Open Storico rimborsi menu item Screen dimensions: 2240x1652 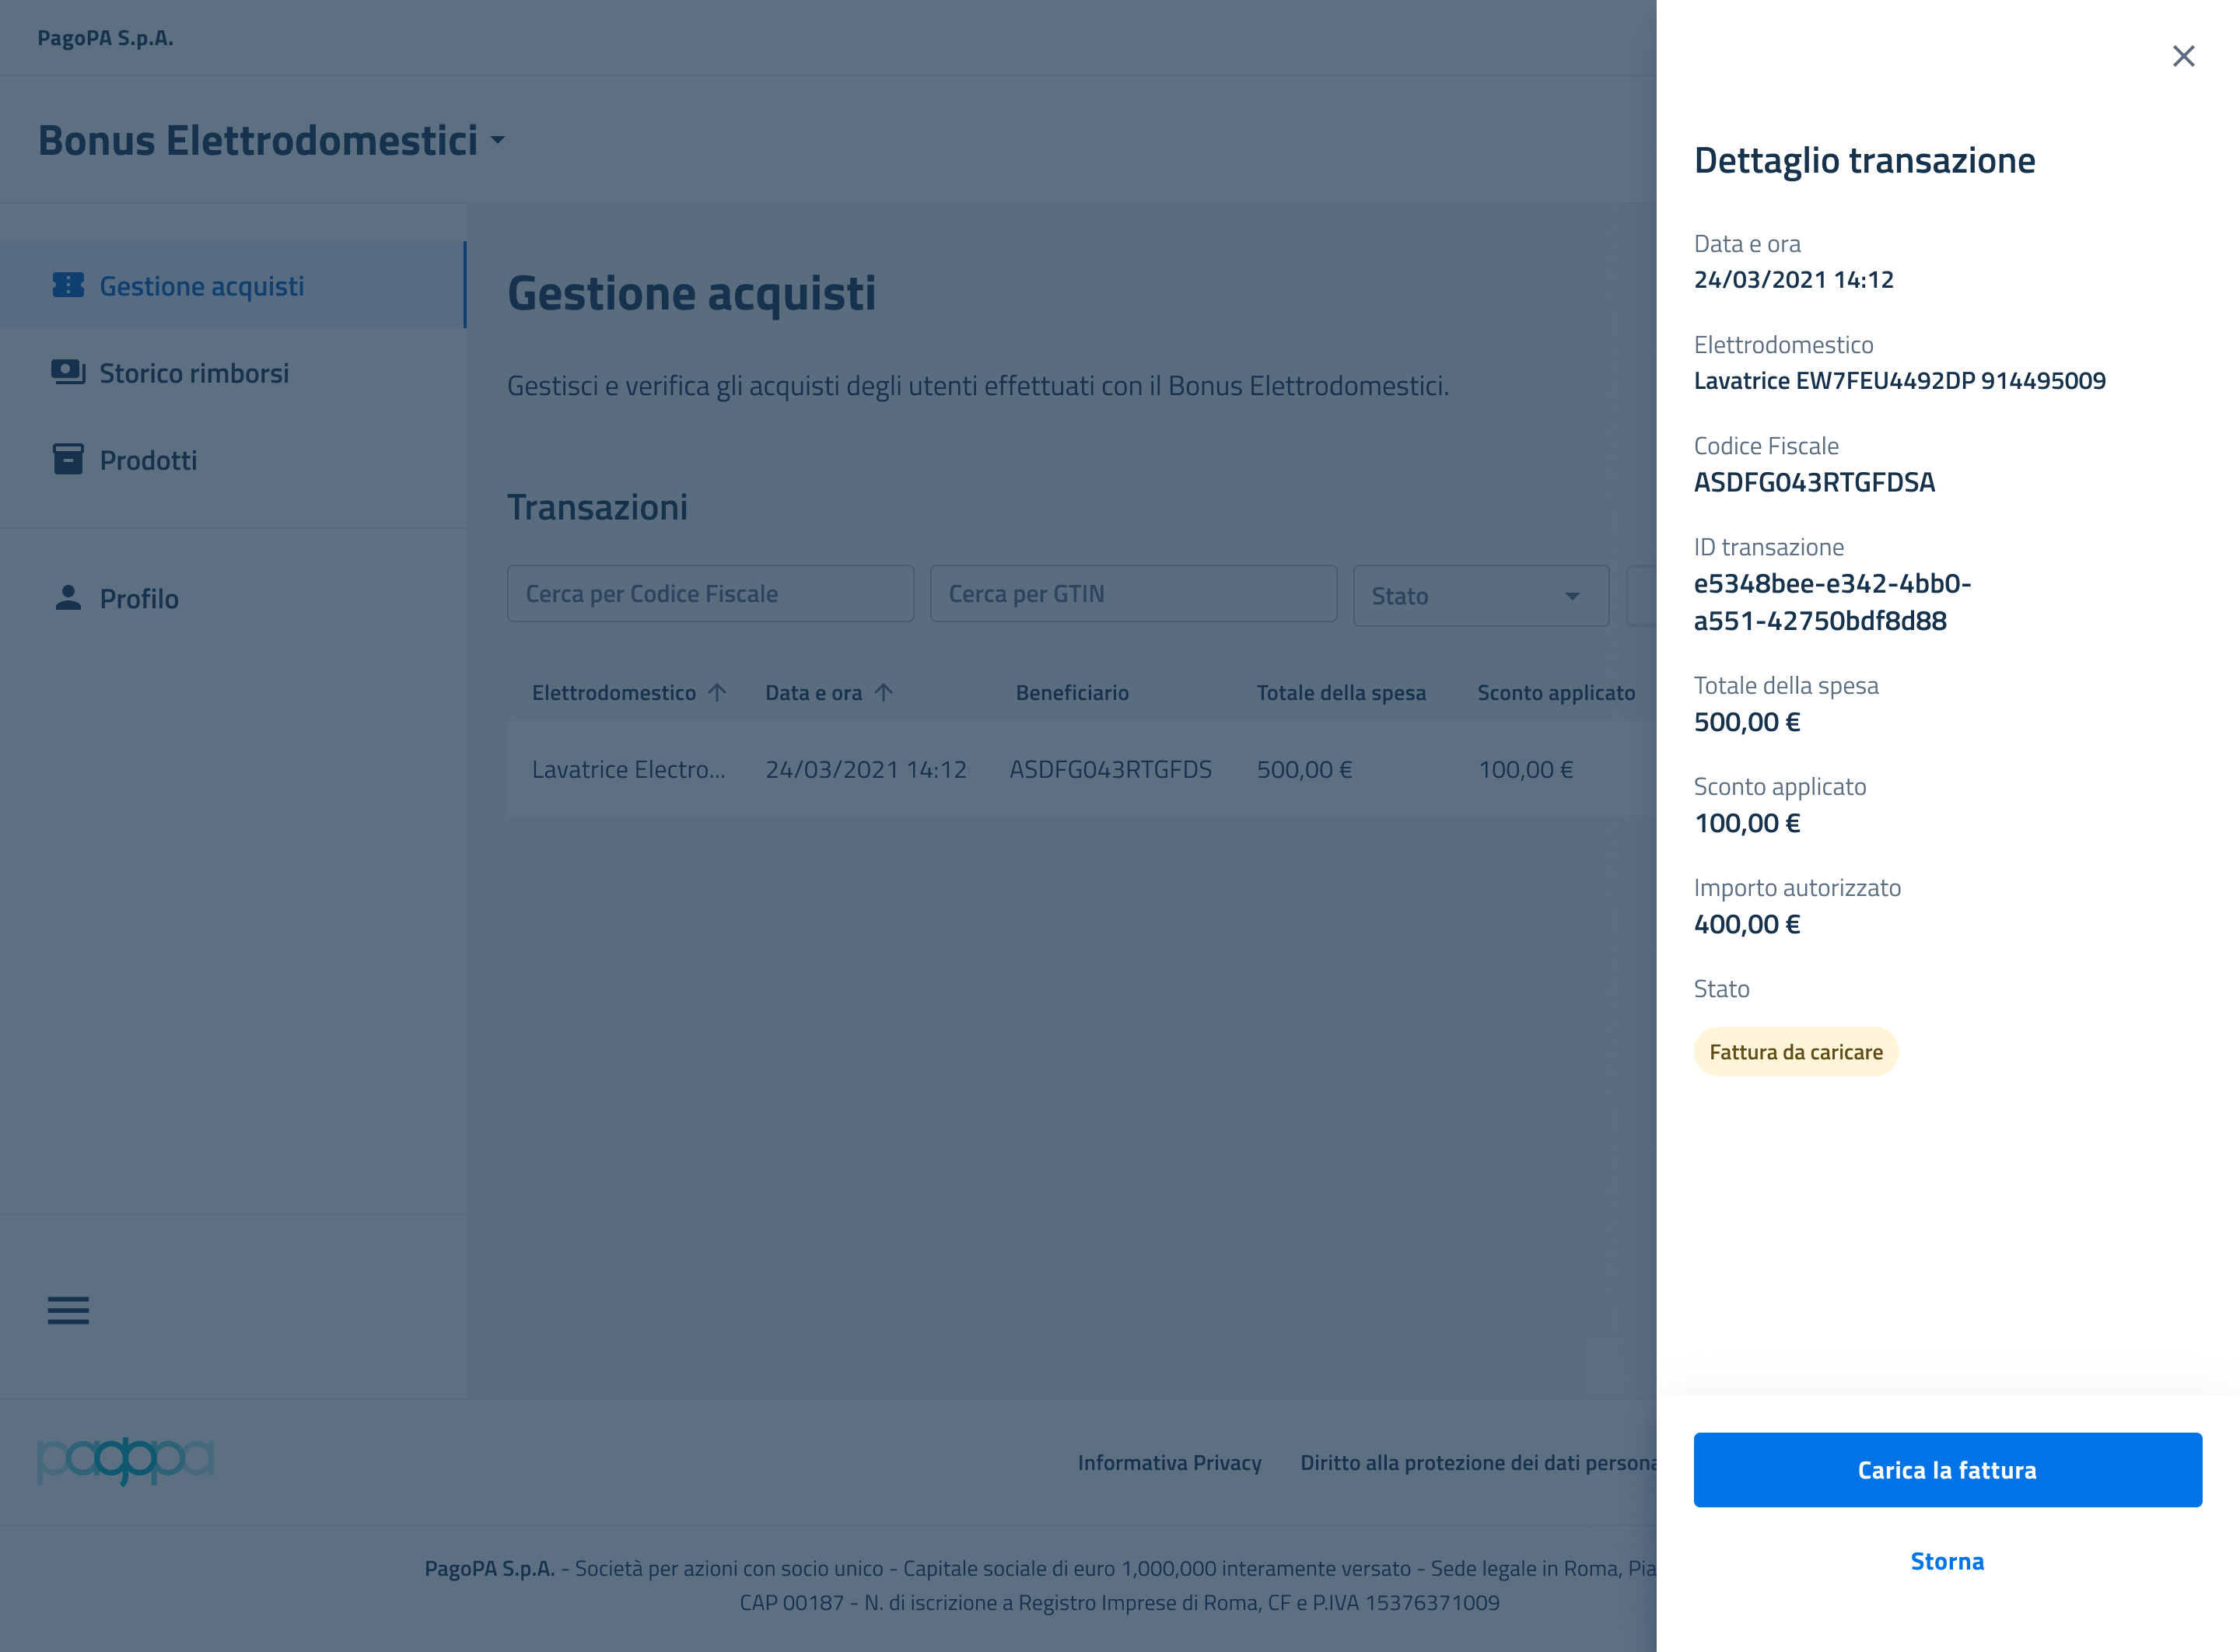point(194,373)
